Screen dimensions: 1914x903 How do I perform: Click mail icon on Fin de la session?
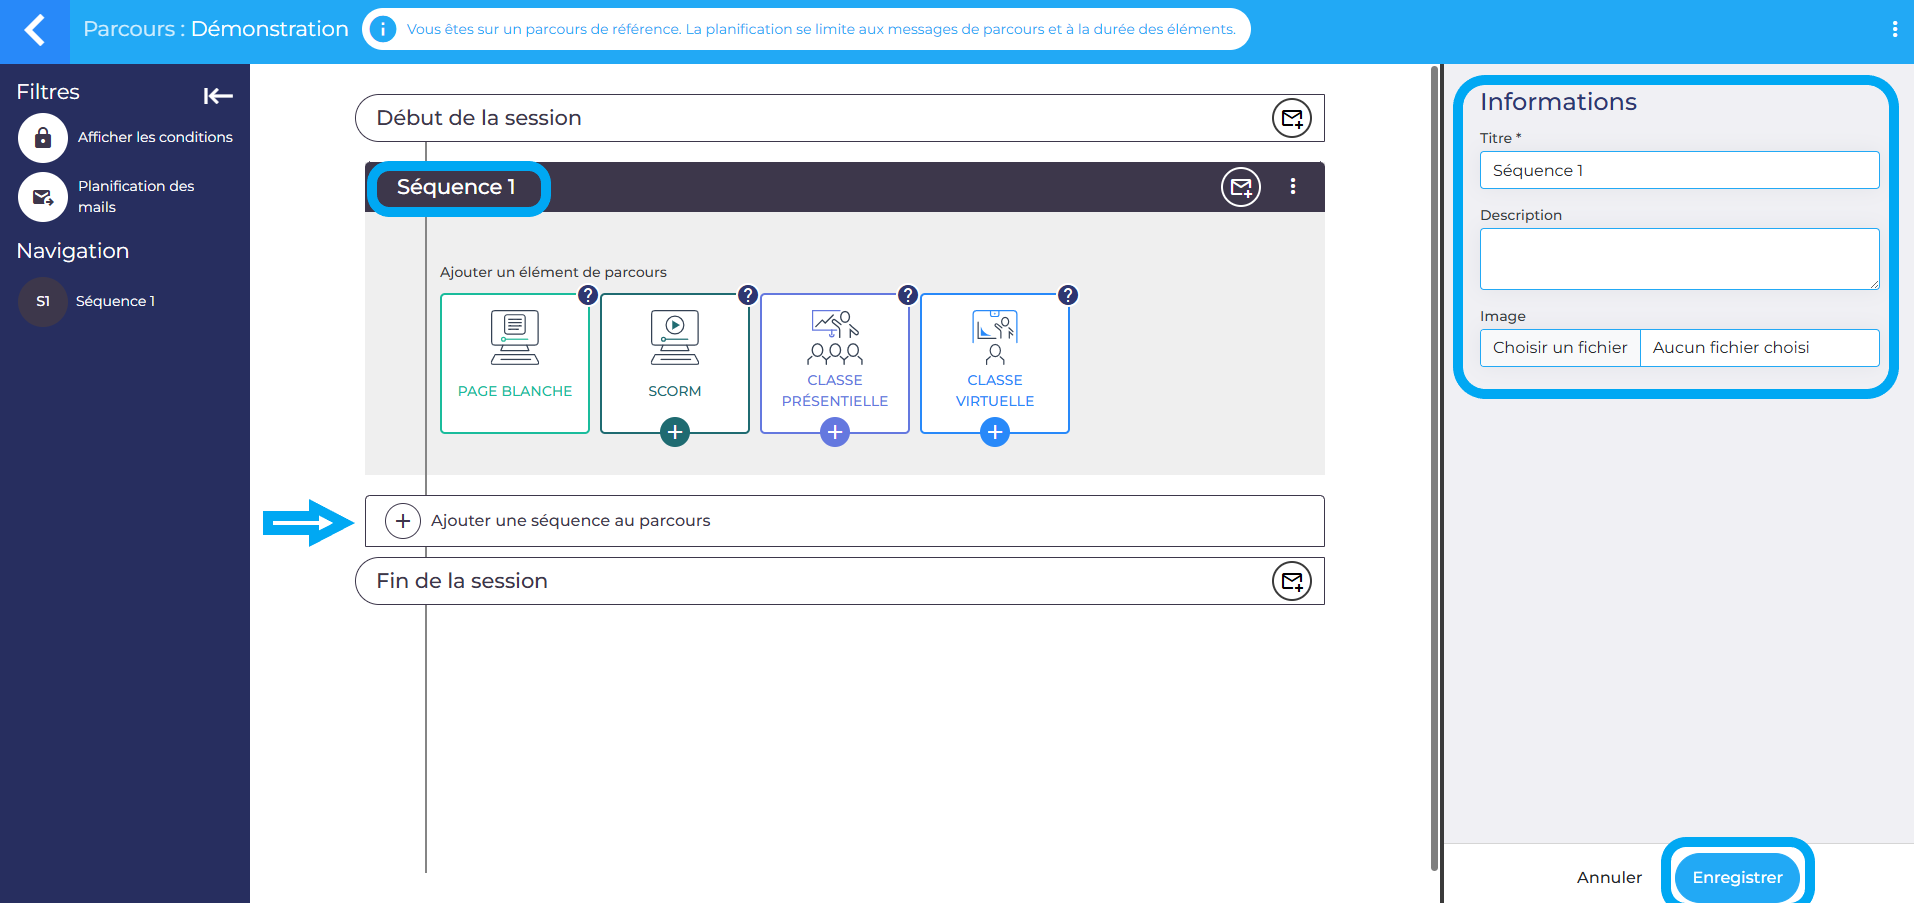pos(1291,581)
